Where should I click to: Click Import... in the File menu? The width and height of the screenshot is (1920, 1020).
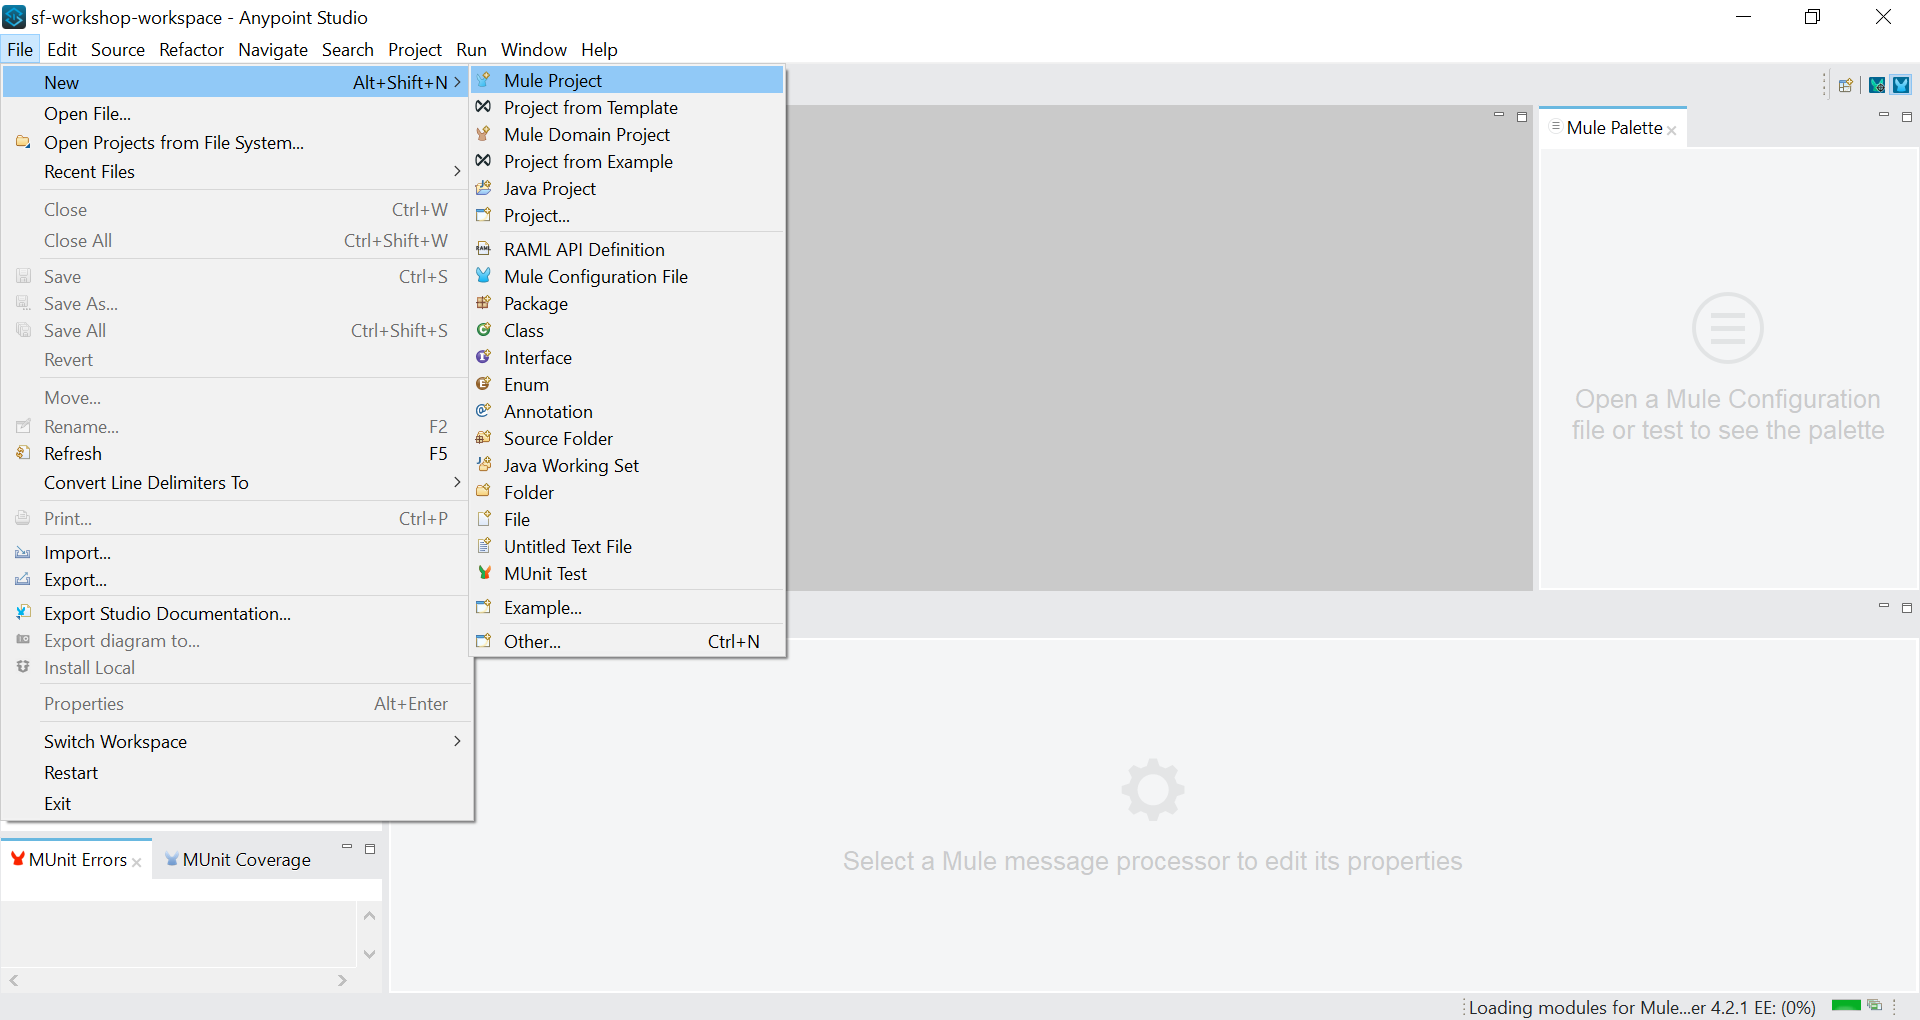77,553
